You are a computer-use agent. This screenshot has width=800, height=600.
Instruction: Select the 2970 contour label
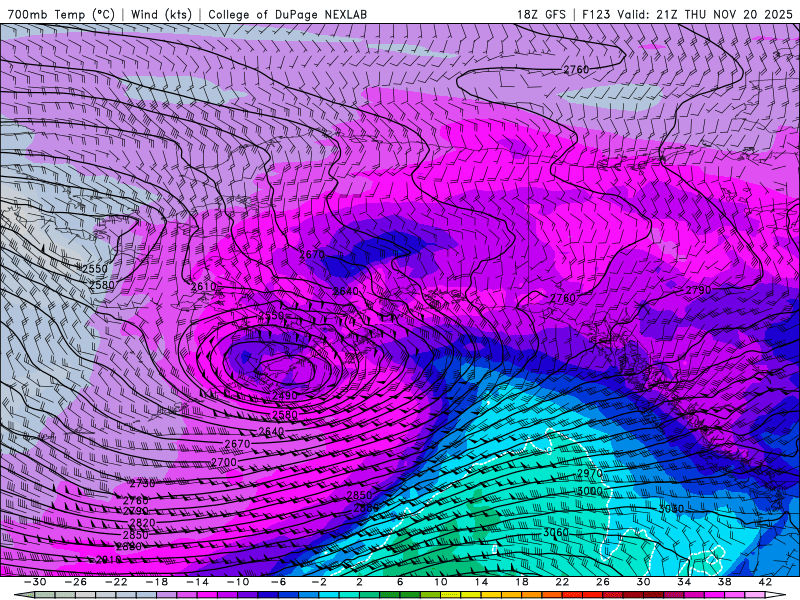[x=589, y=473]
